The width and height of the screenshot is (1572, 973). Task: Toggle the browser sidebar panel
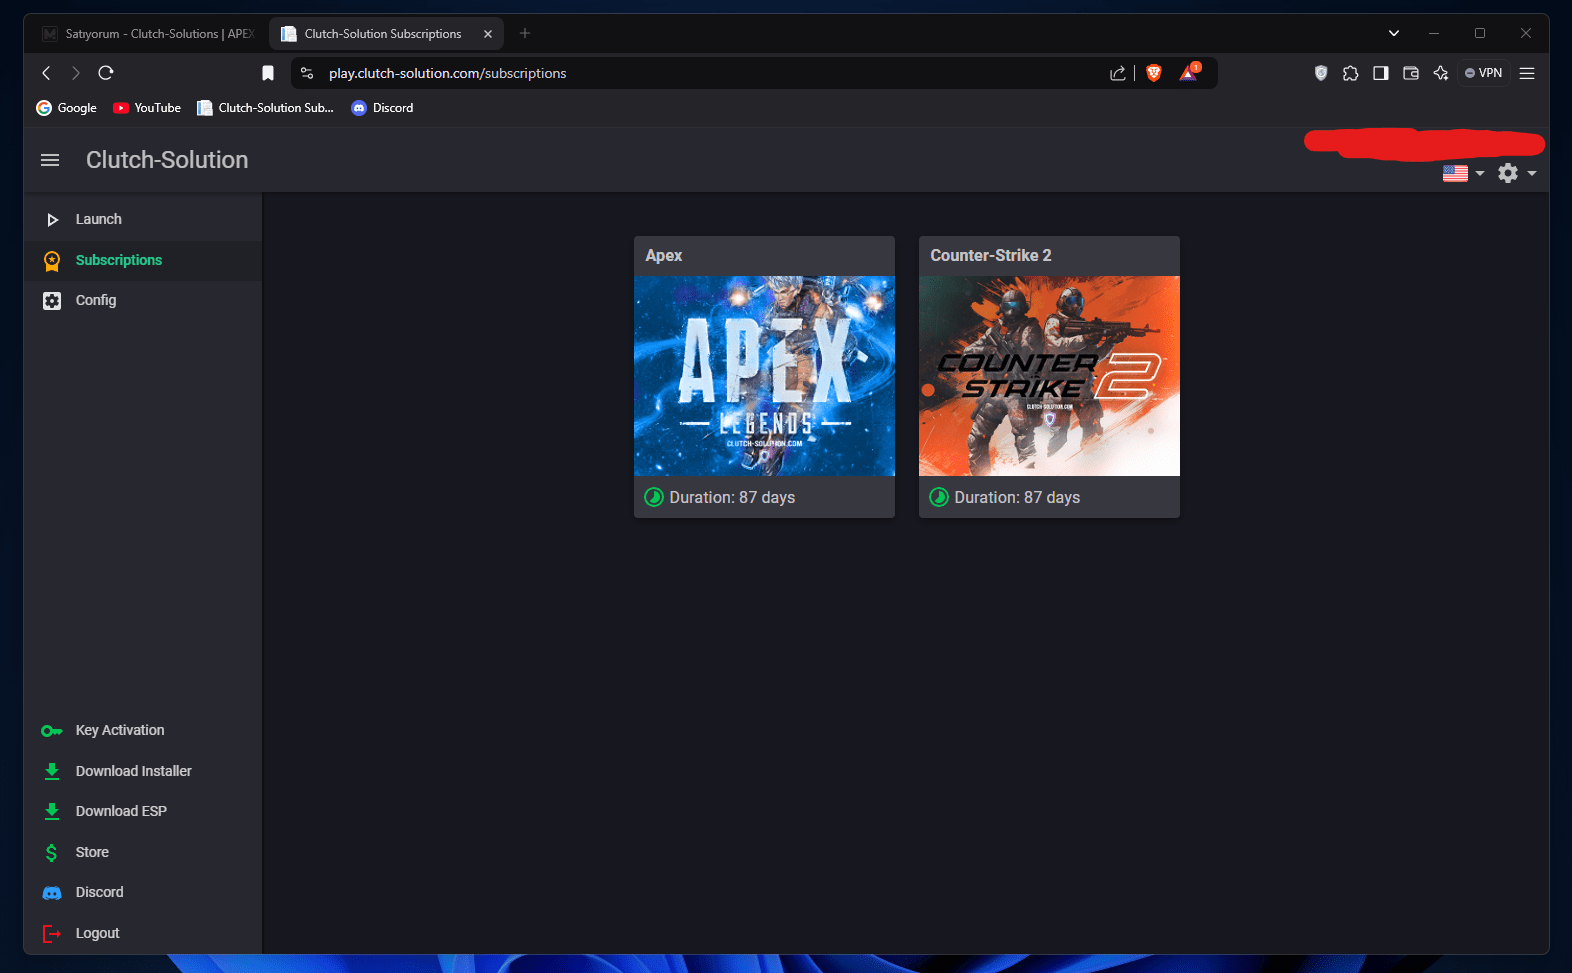click(1381, 73)
